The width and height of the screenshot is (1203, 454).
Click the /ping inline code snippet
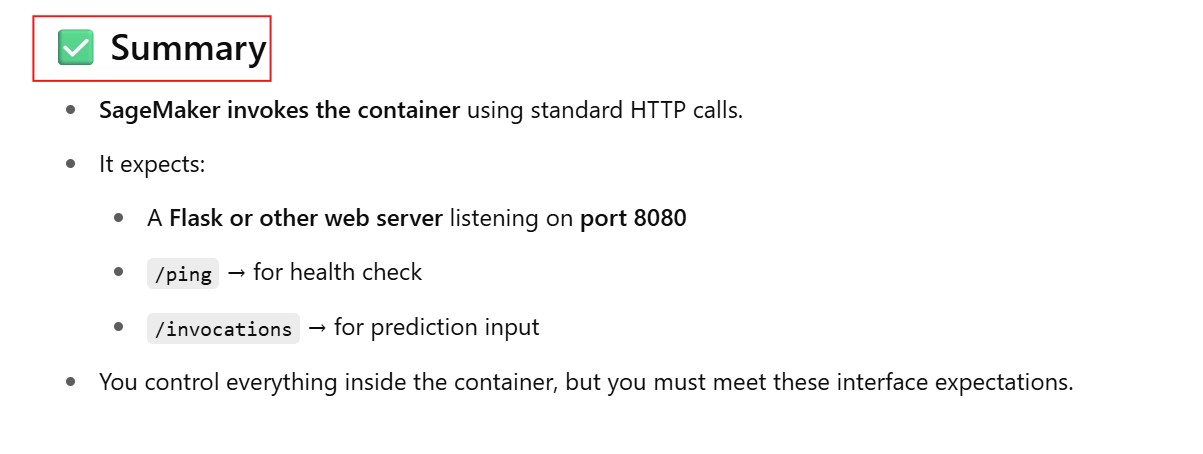[182, 273]
